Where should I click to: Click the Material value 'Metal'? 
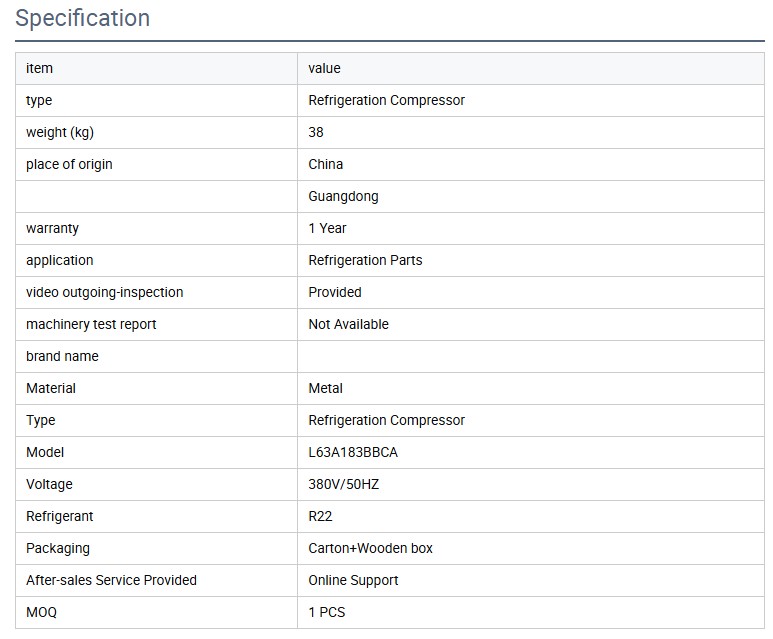pos(325,388)
